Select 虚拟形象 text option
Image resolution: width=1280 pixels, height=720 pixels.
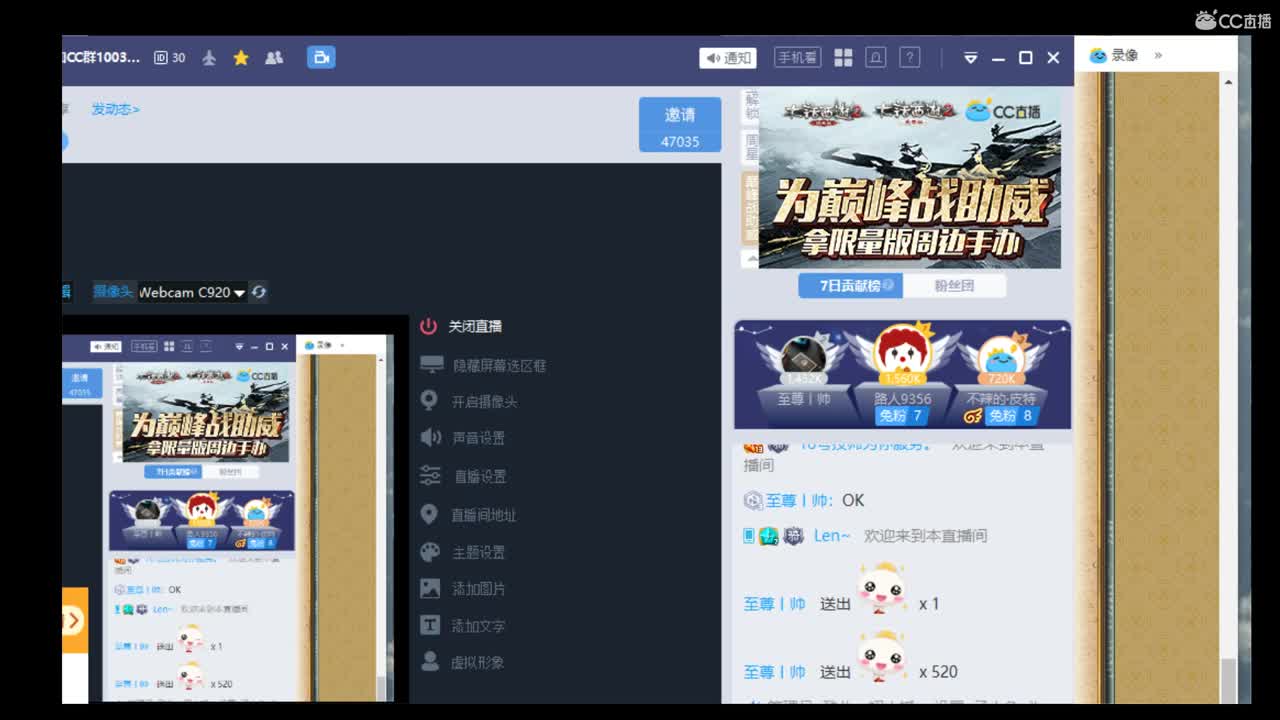[x=478, y=662]
